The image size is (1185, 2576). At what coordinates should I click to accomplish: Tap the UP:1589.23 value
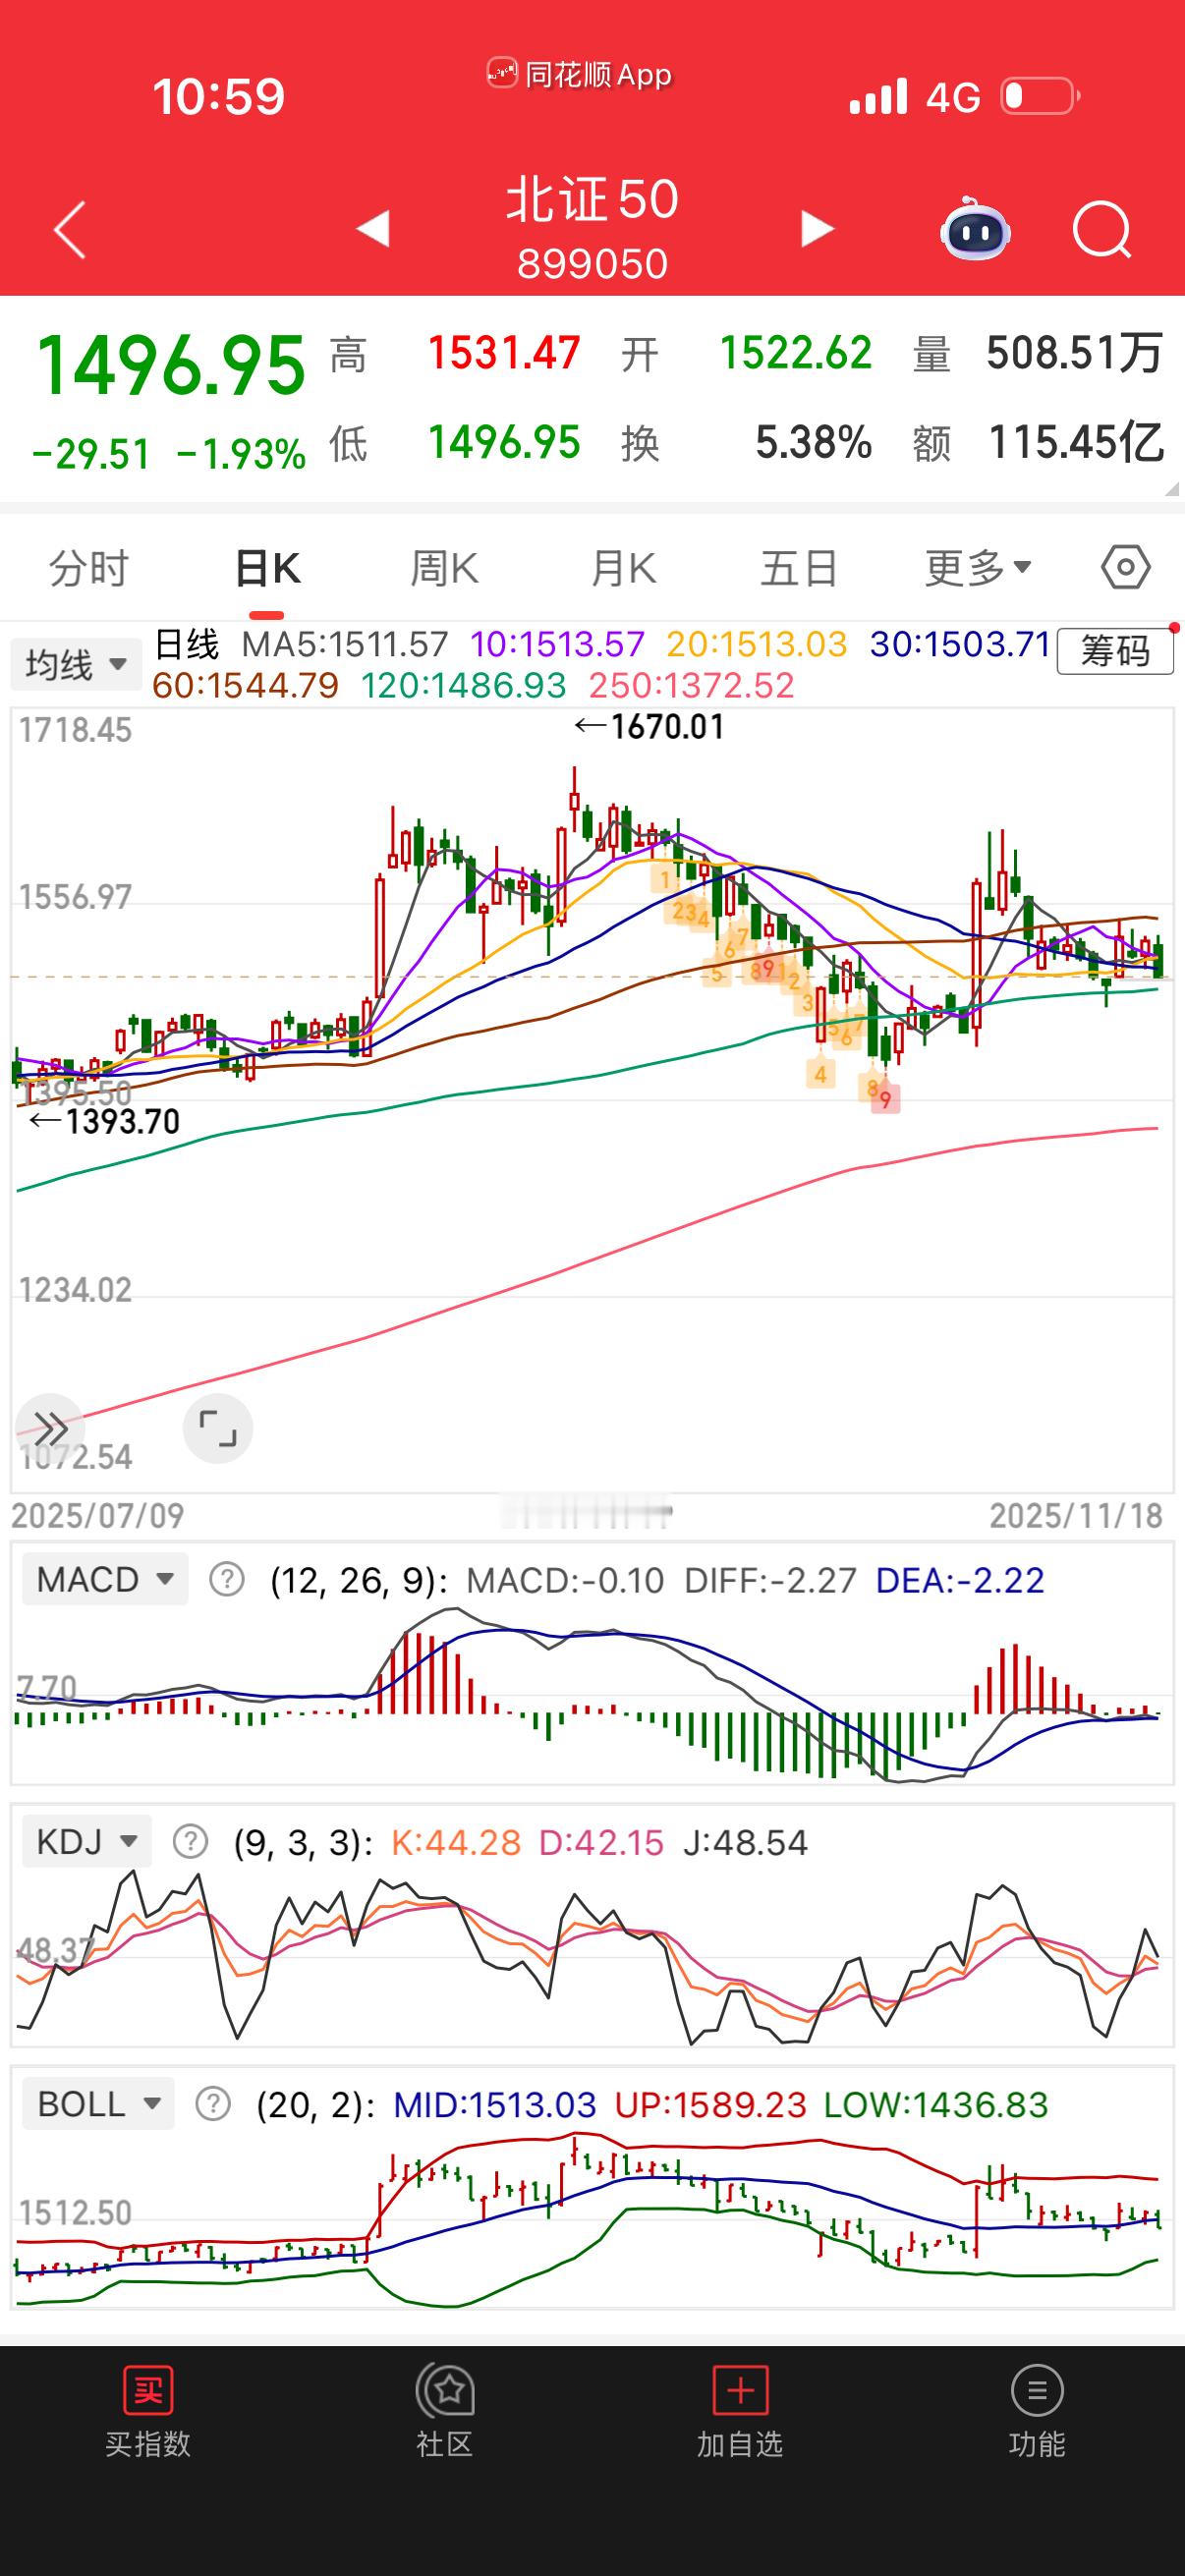point(710,2104)
